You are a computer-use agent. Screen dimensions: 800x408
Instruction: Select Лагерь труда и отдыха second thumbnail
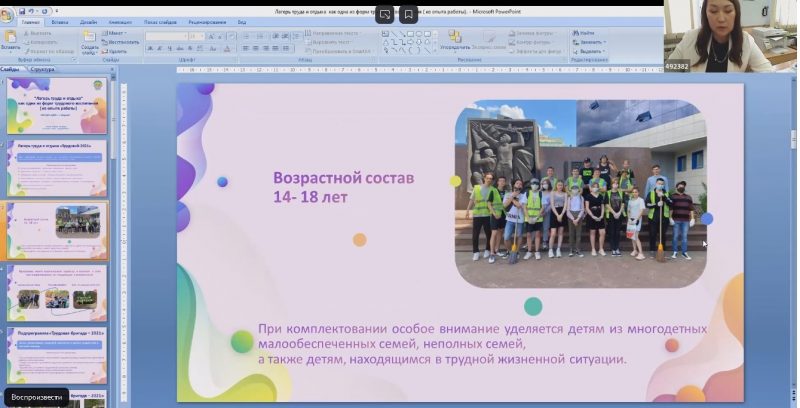(57, 168)
